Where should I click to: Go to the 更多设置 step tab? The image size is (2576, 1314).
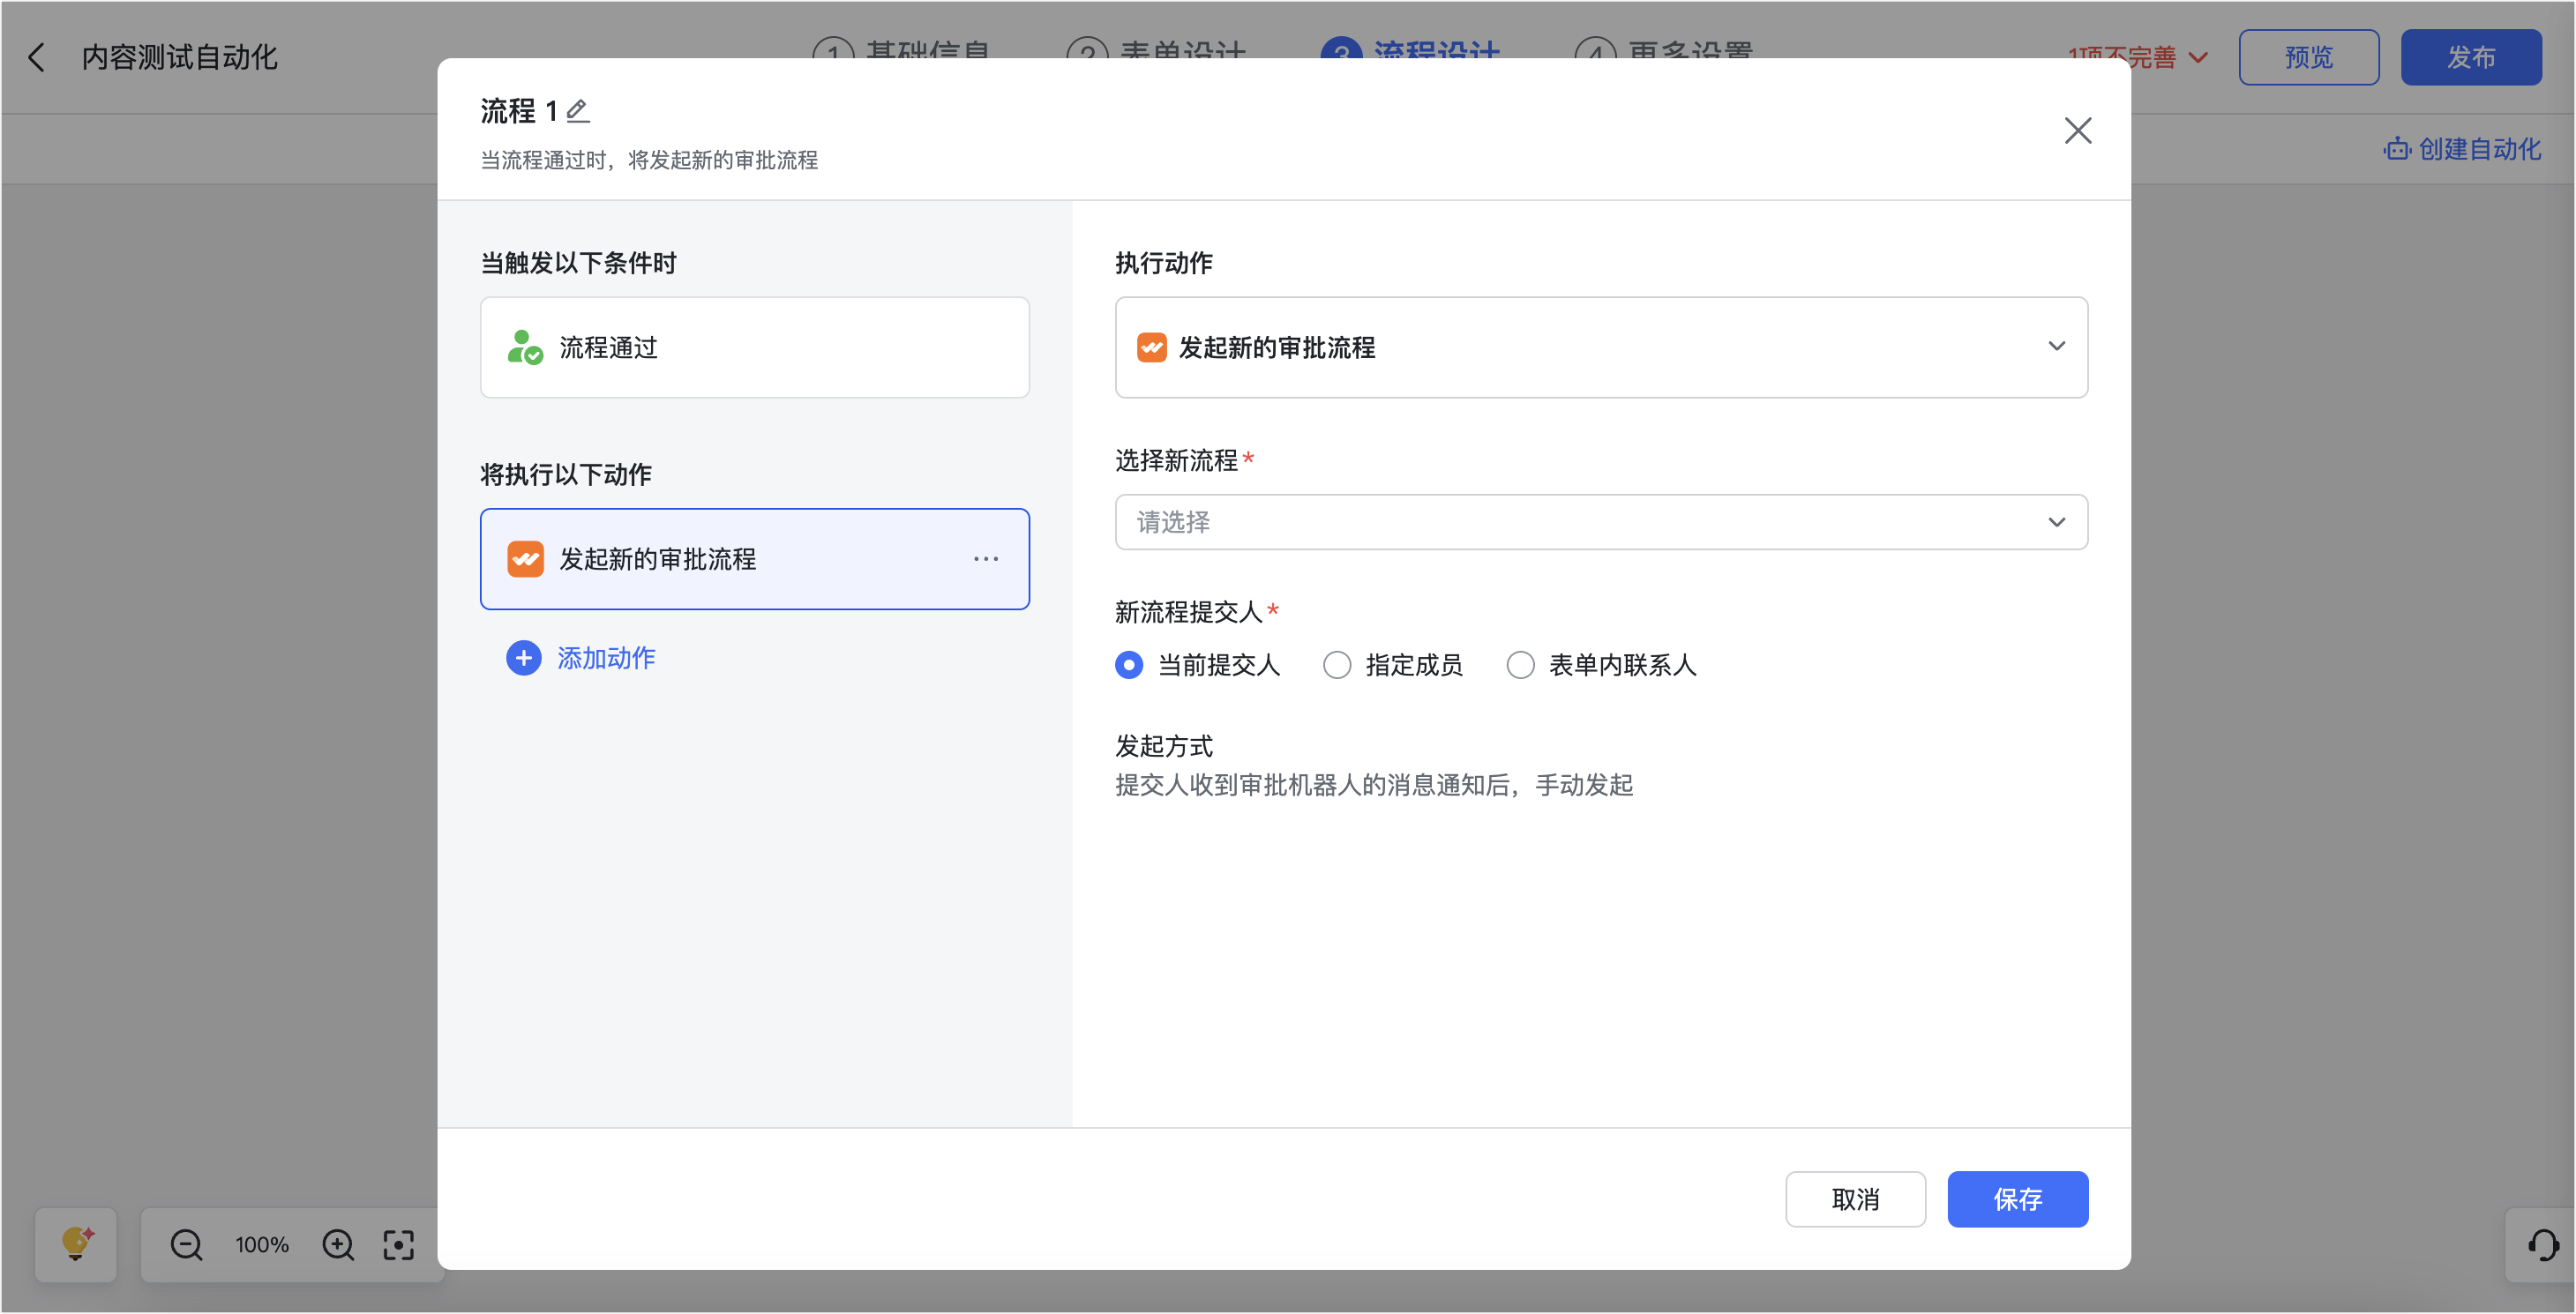(x=1663, y=50)
